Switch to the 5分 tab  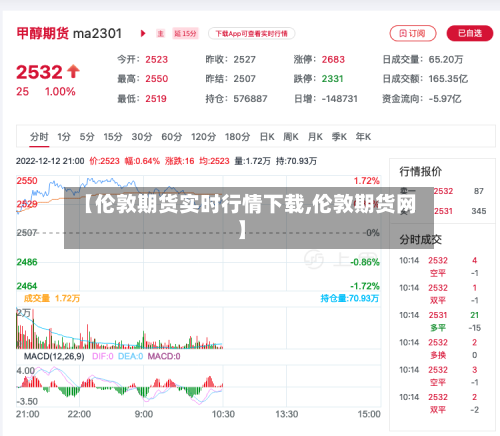click(x=87, y=137)
